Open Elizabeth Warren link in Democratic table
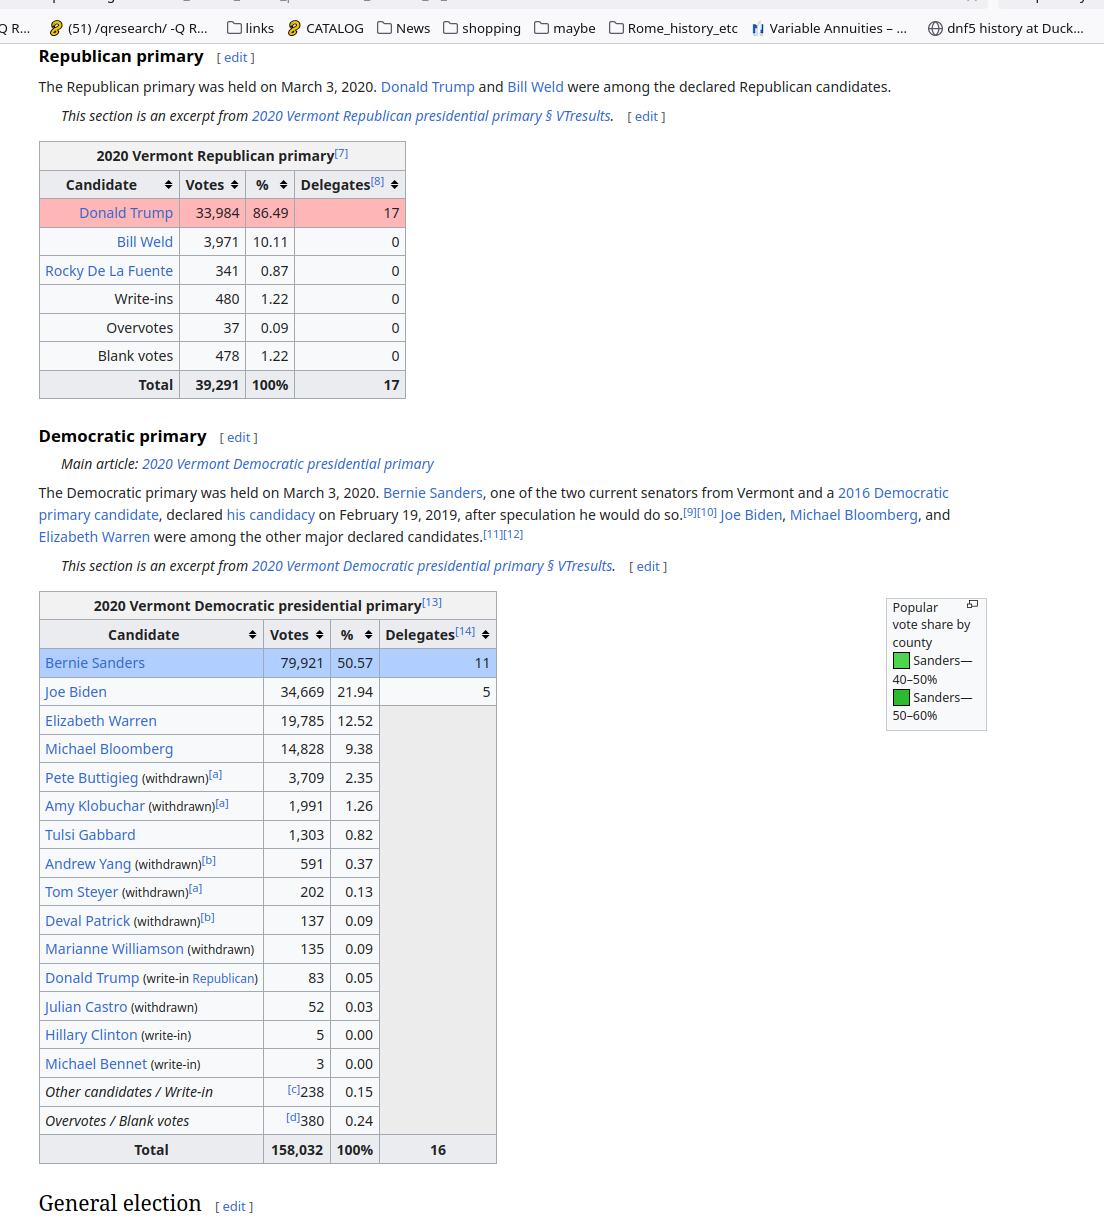 [101, 721]
